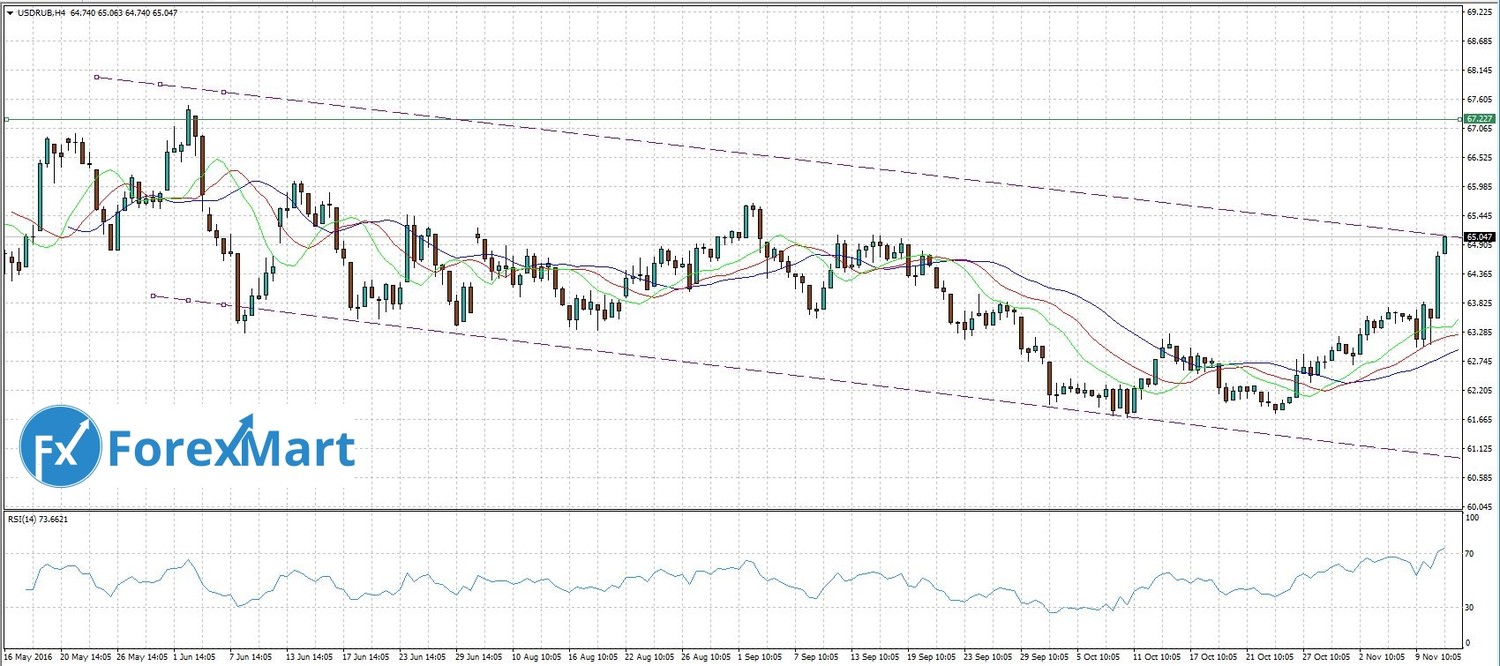
Task: Click the USDRUB,H4 chart title text
Action: pos(41,12)
